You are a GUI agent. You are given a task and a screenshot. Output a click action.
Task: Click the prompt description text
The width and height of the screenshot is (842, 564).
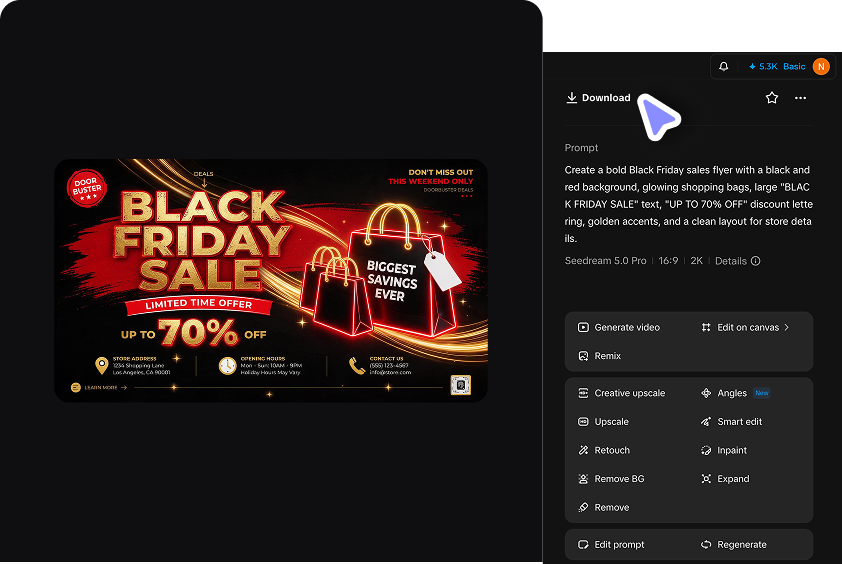(688, 204)
